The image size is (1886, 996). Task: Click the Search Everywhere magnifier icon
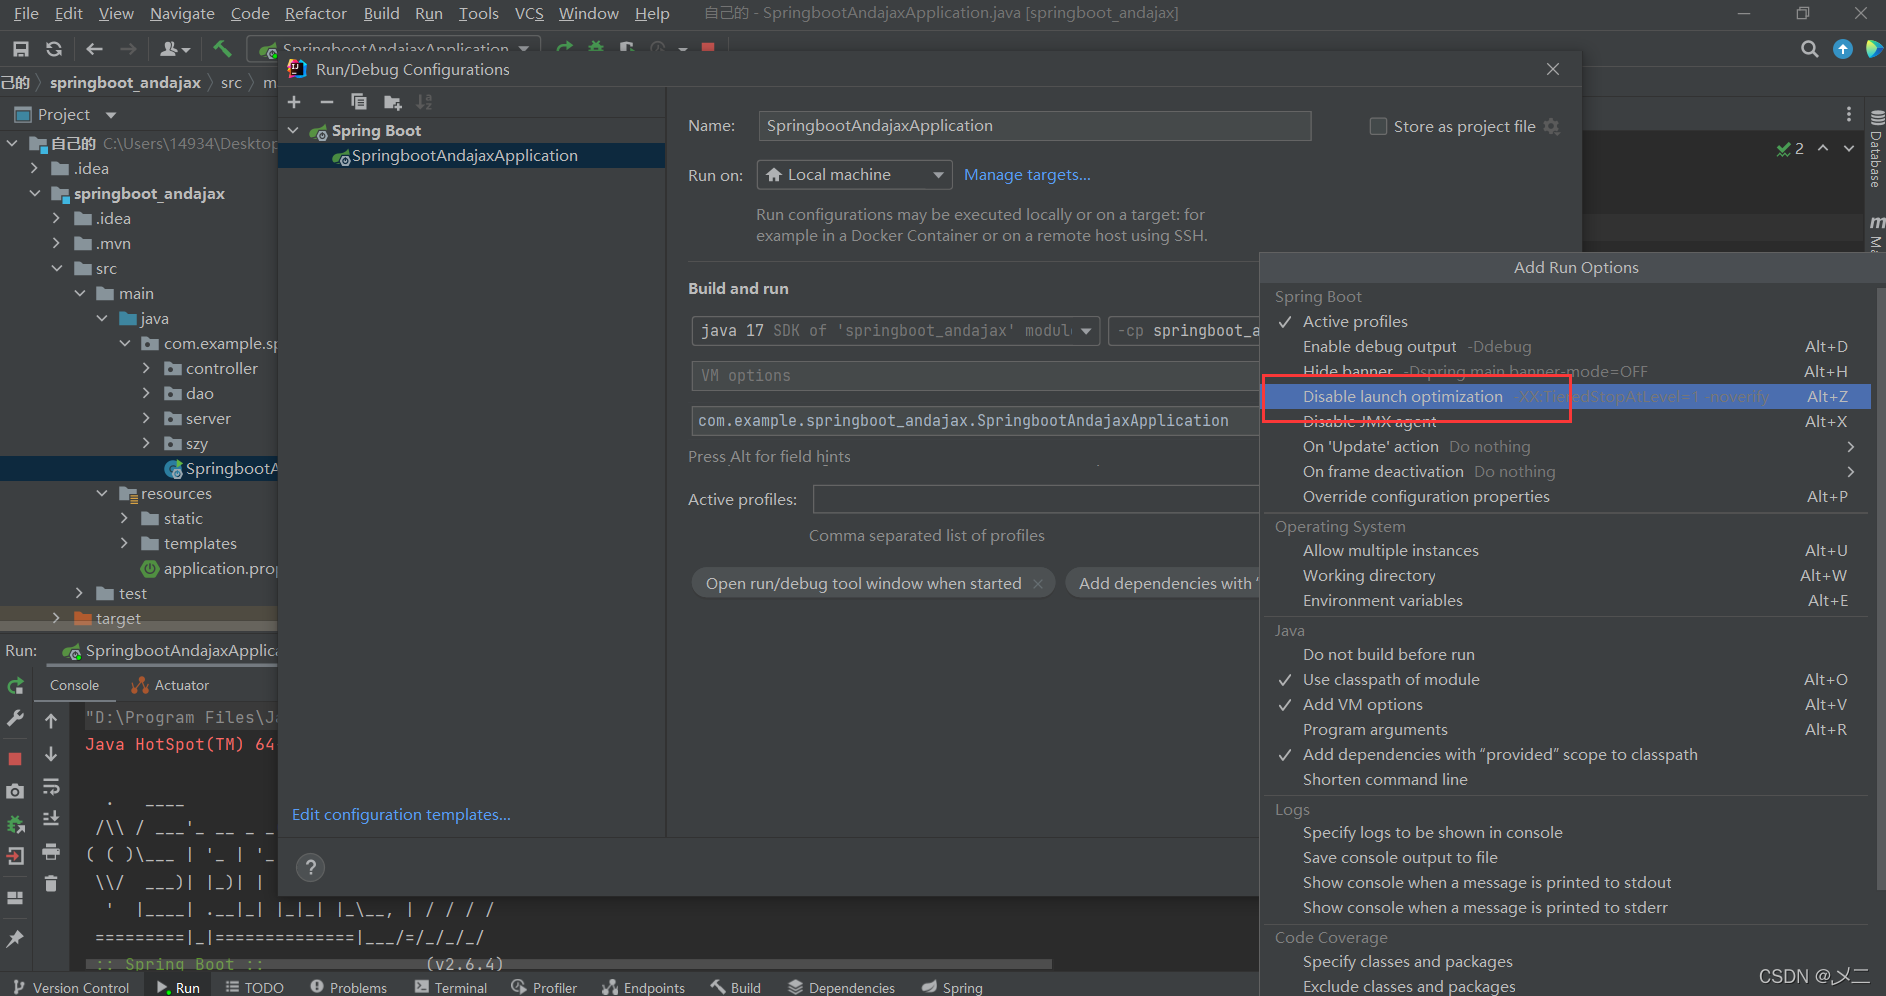(1809, 49)
